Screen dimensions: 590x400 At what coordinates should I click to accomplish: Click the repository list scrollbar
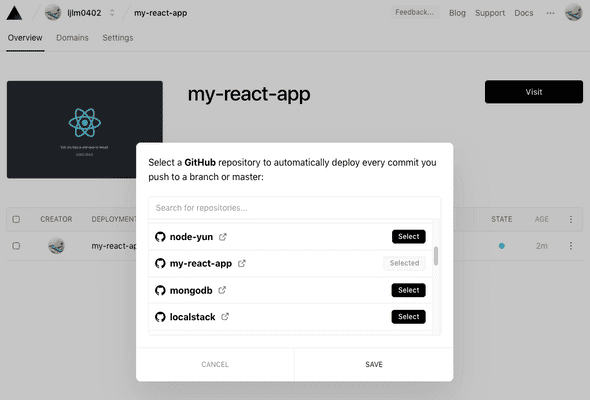coord(436,256)
